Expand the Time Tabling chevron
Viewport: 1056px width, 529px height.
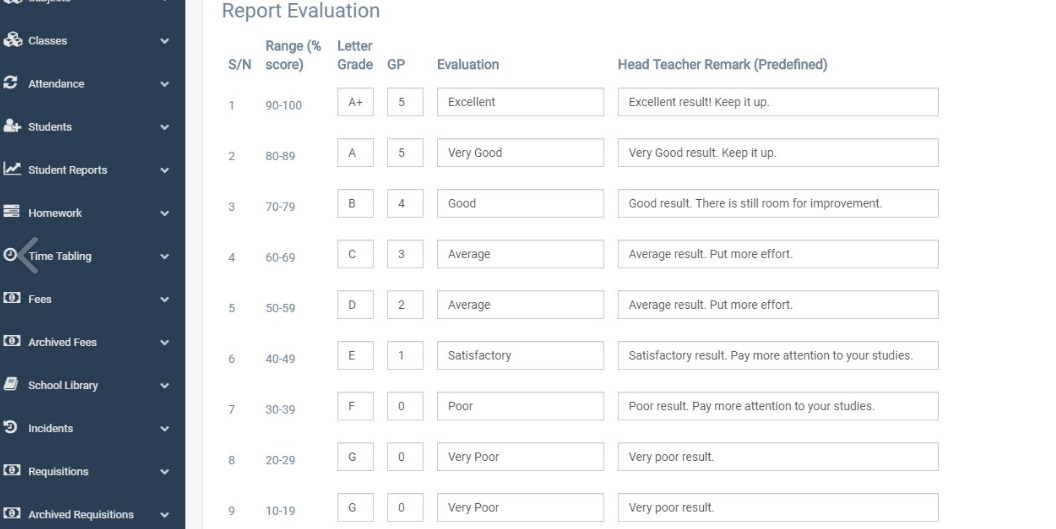tap(164, 256)
